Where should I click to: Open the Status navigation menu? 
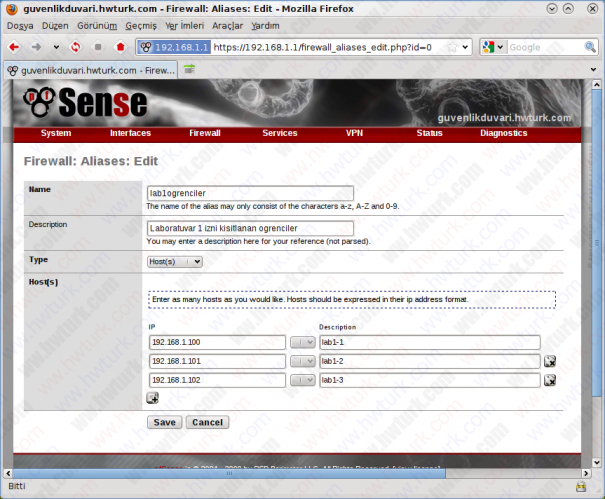(429, 133)
